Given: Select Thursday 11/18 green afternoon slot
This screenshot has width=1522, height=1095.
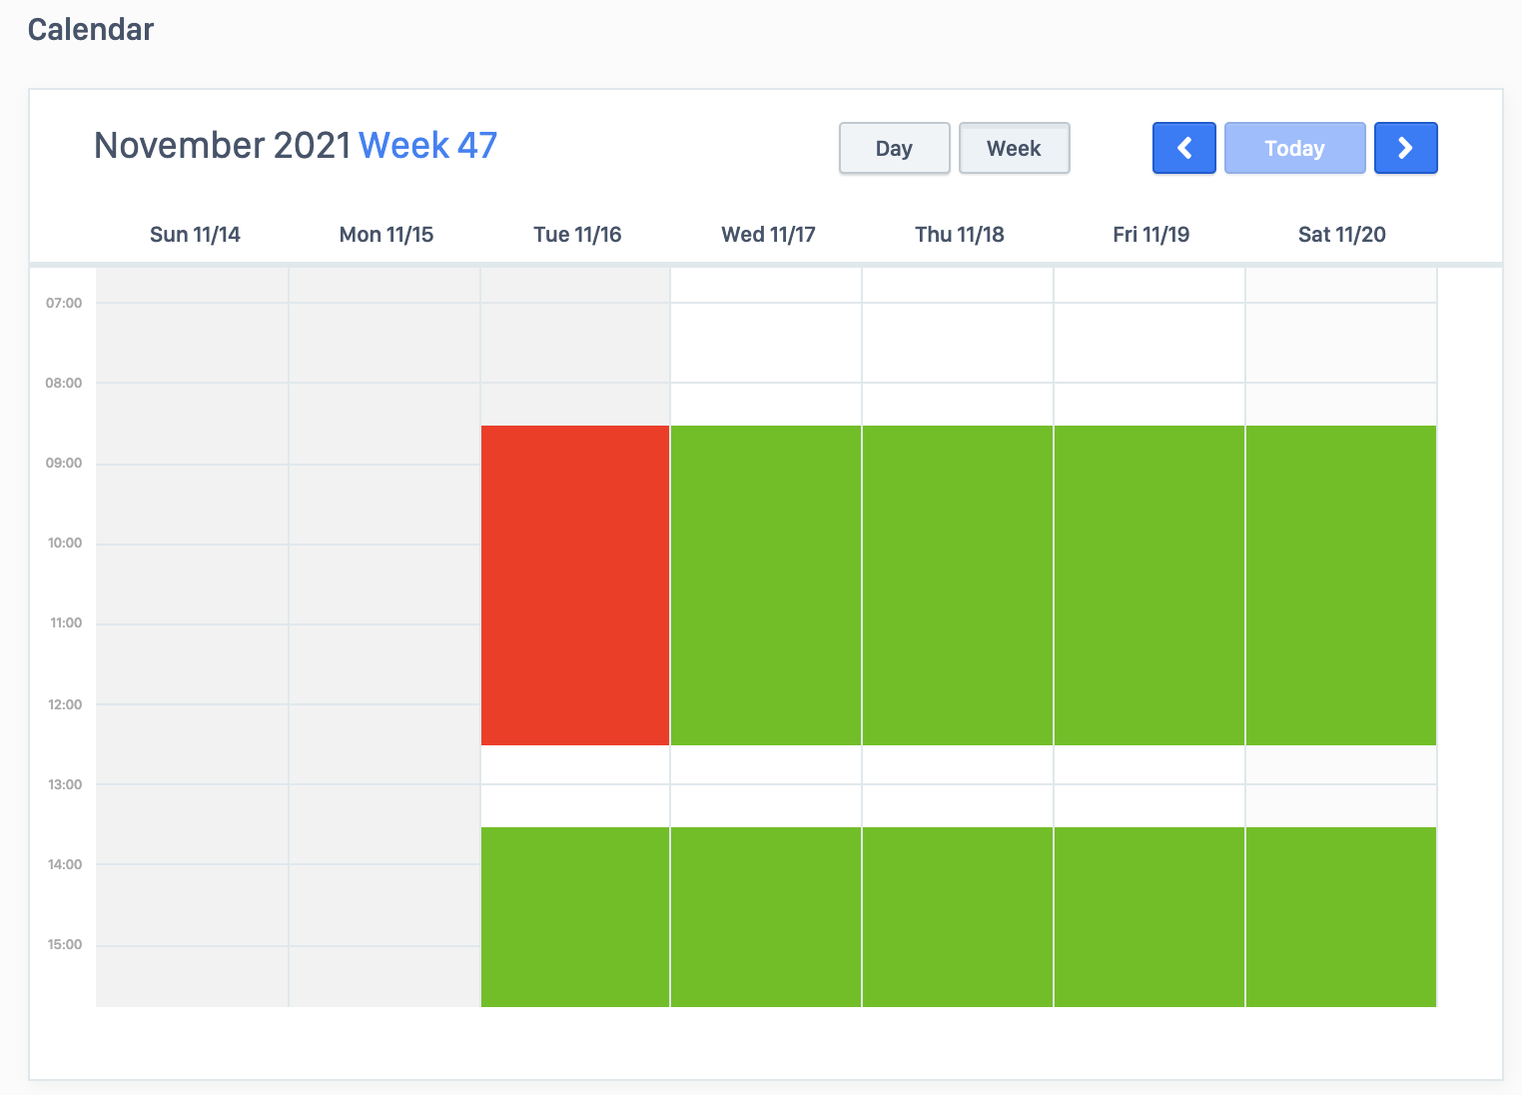Looking at the screenshot, I should [x=957, y=916].
